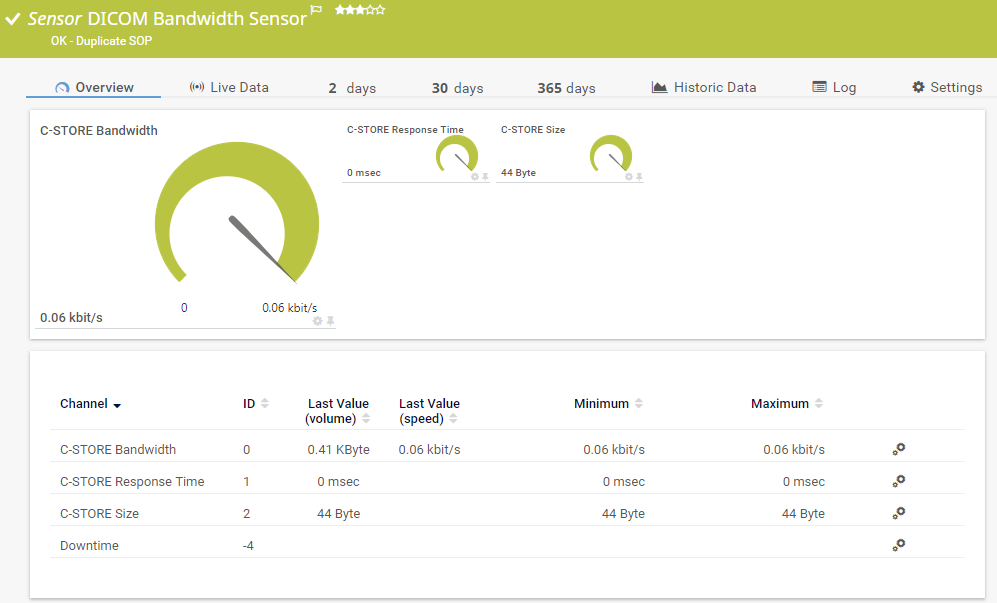997x603 pixels.
Task: Sort table by Minimum column
Action: (x=638, y=404)
